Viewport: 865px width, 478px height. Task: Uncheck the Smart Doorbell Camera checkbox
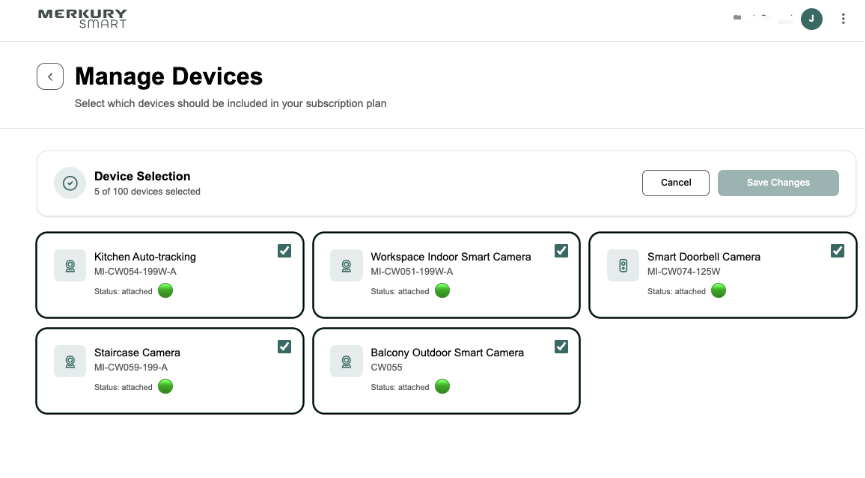pos(837,251)
